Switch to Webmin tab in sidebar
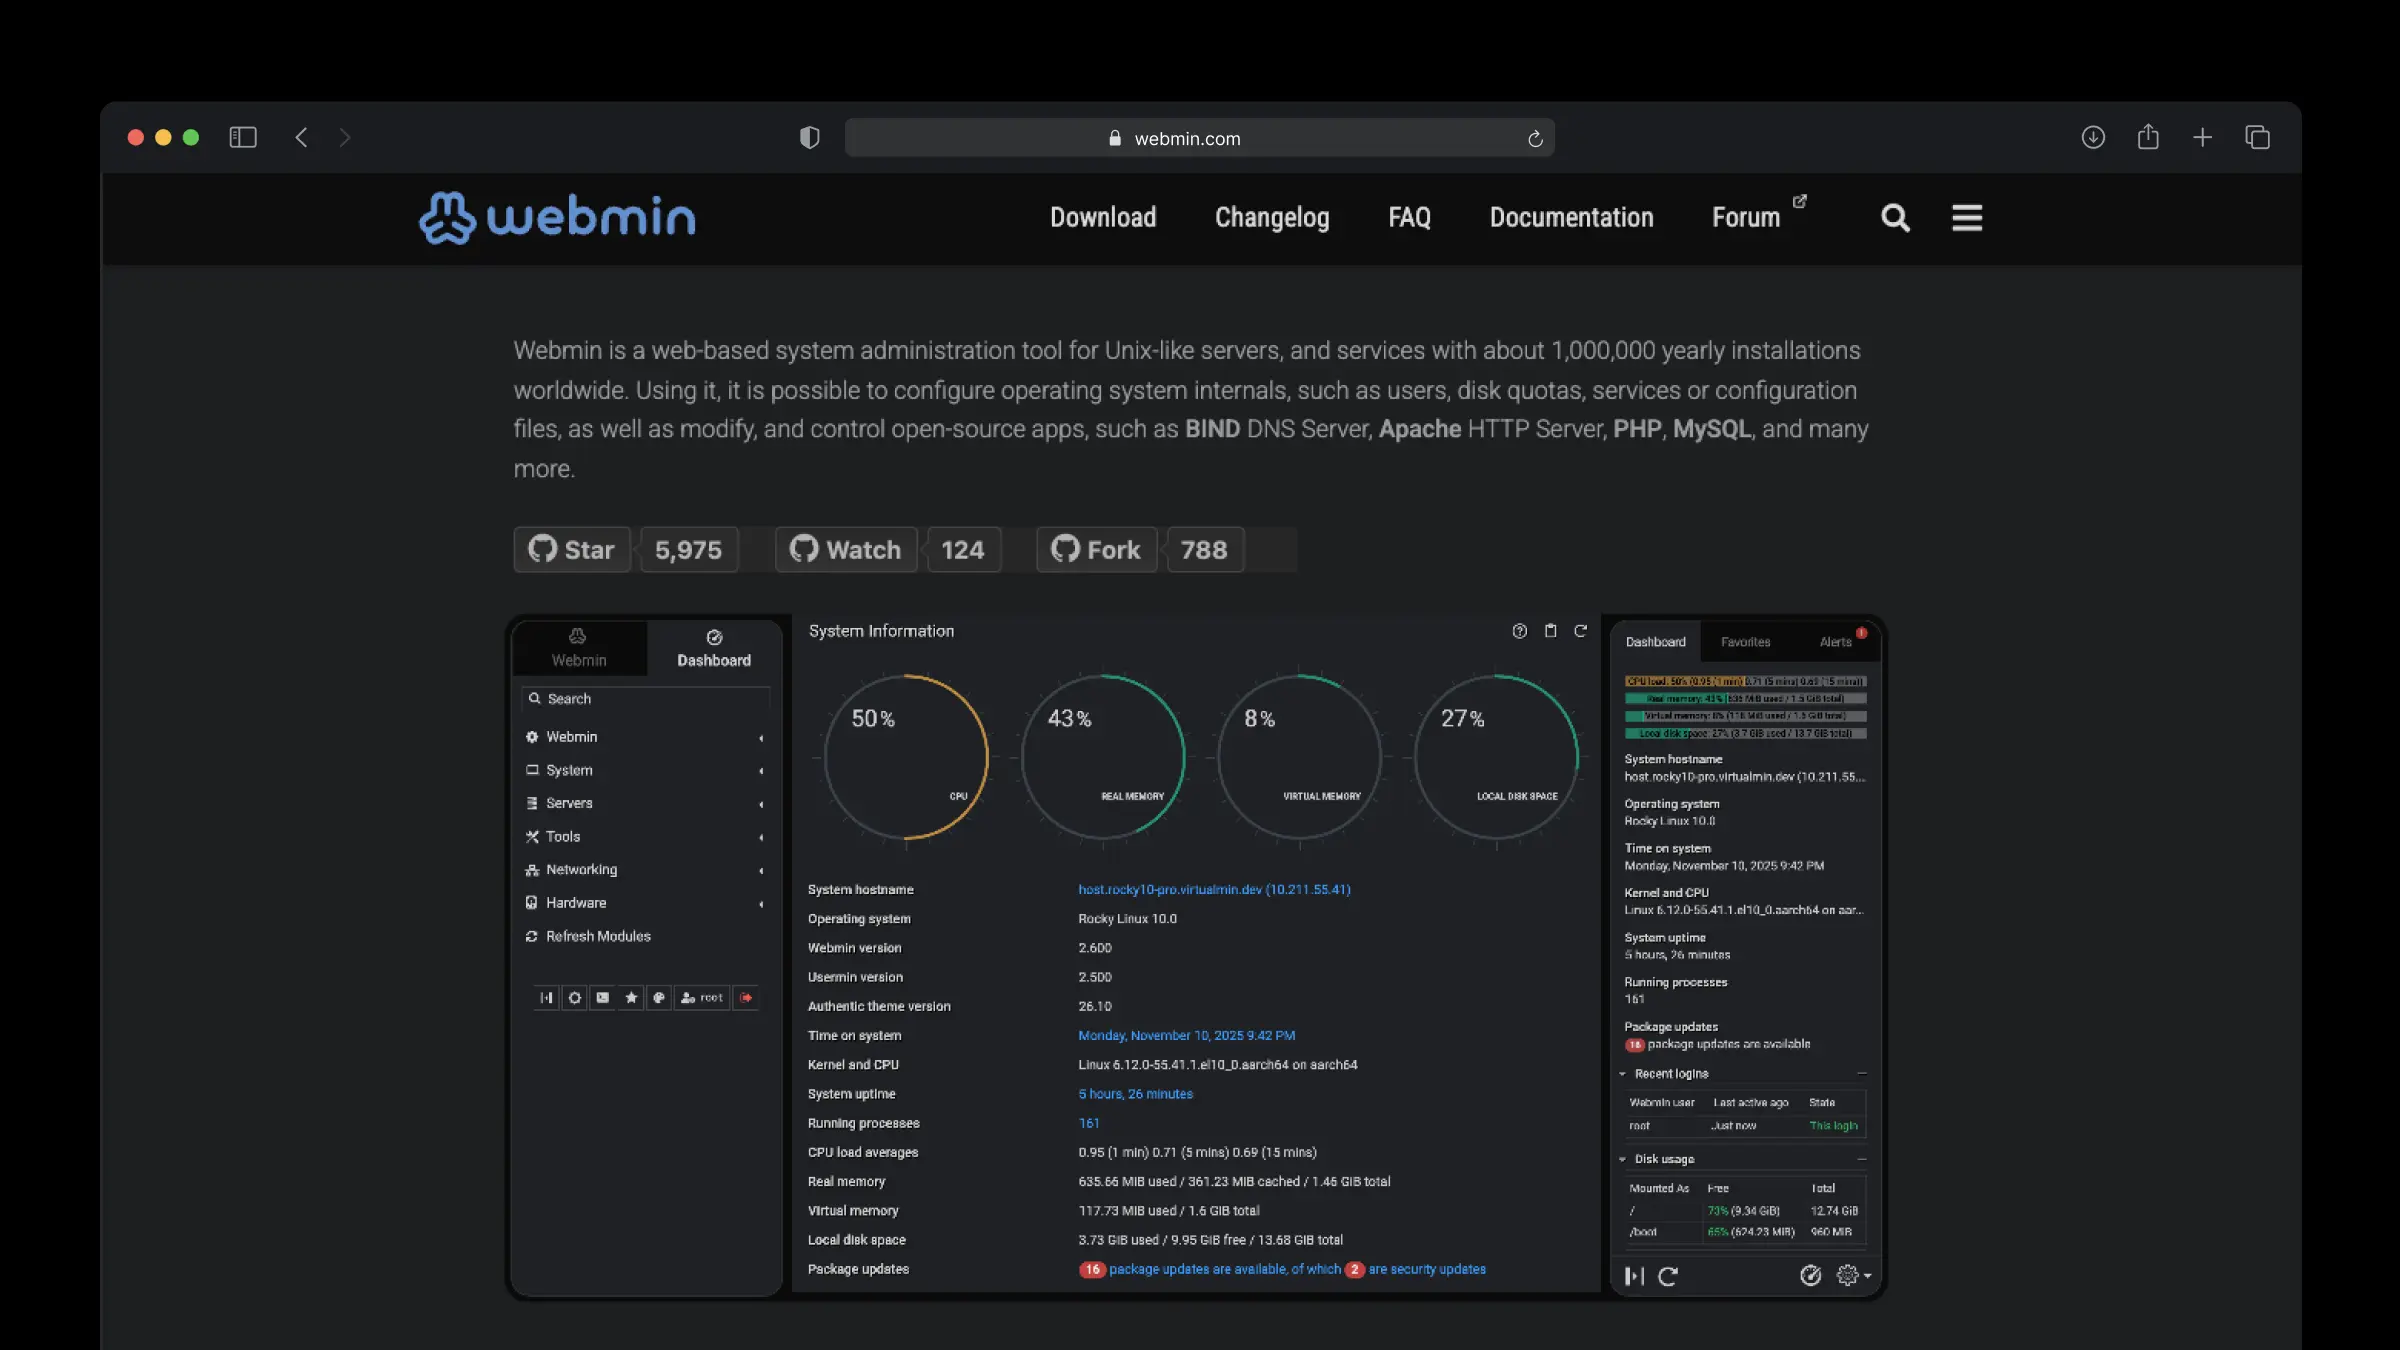This screenshot has width=2400, height=1350. click(x=579, y=648)
